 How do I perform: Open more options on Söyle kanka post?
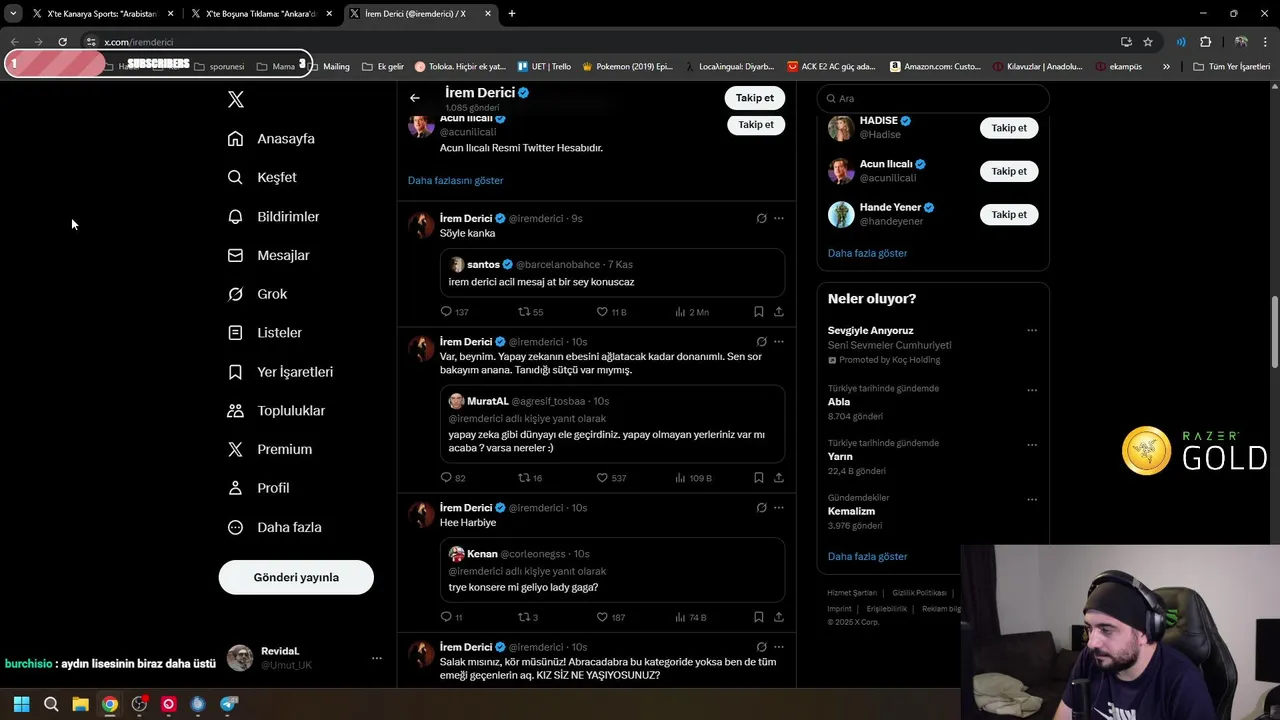pos(779,218)
